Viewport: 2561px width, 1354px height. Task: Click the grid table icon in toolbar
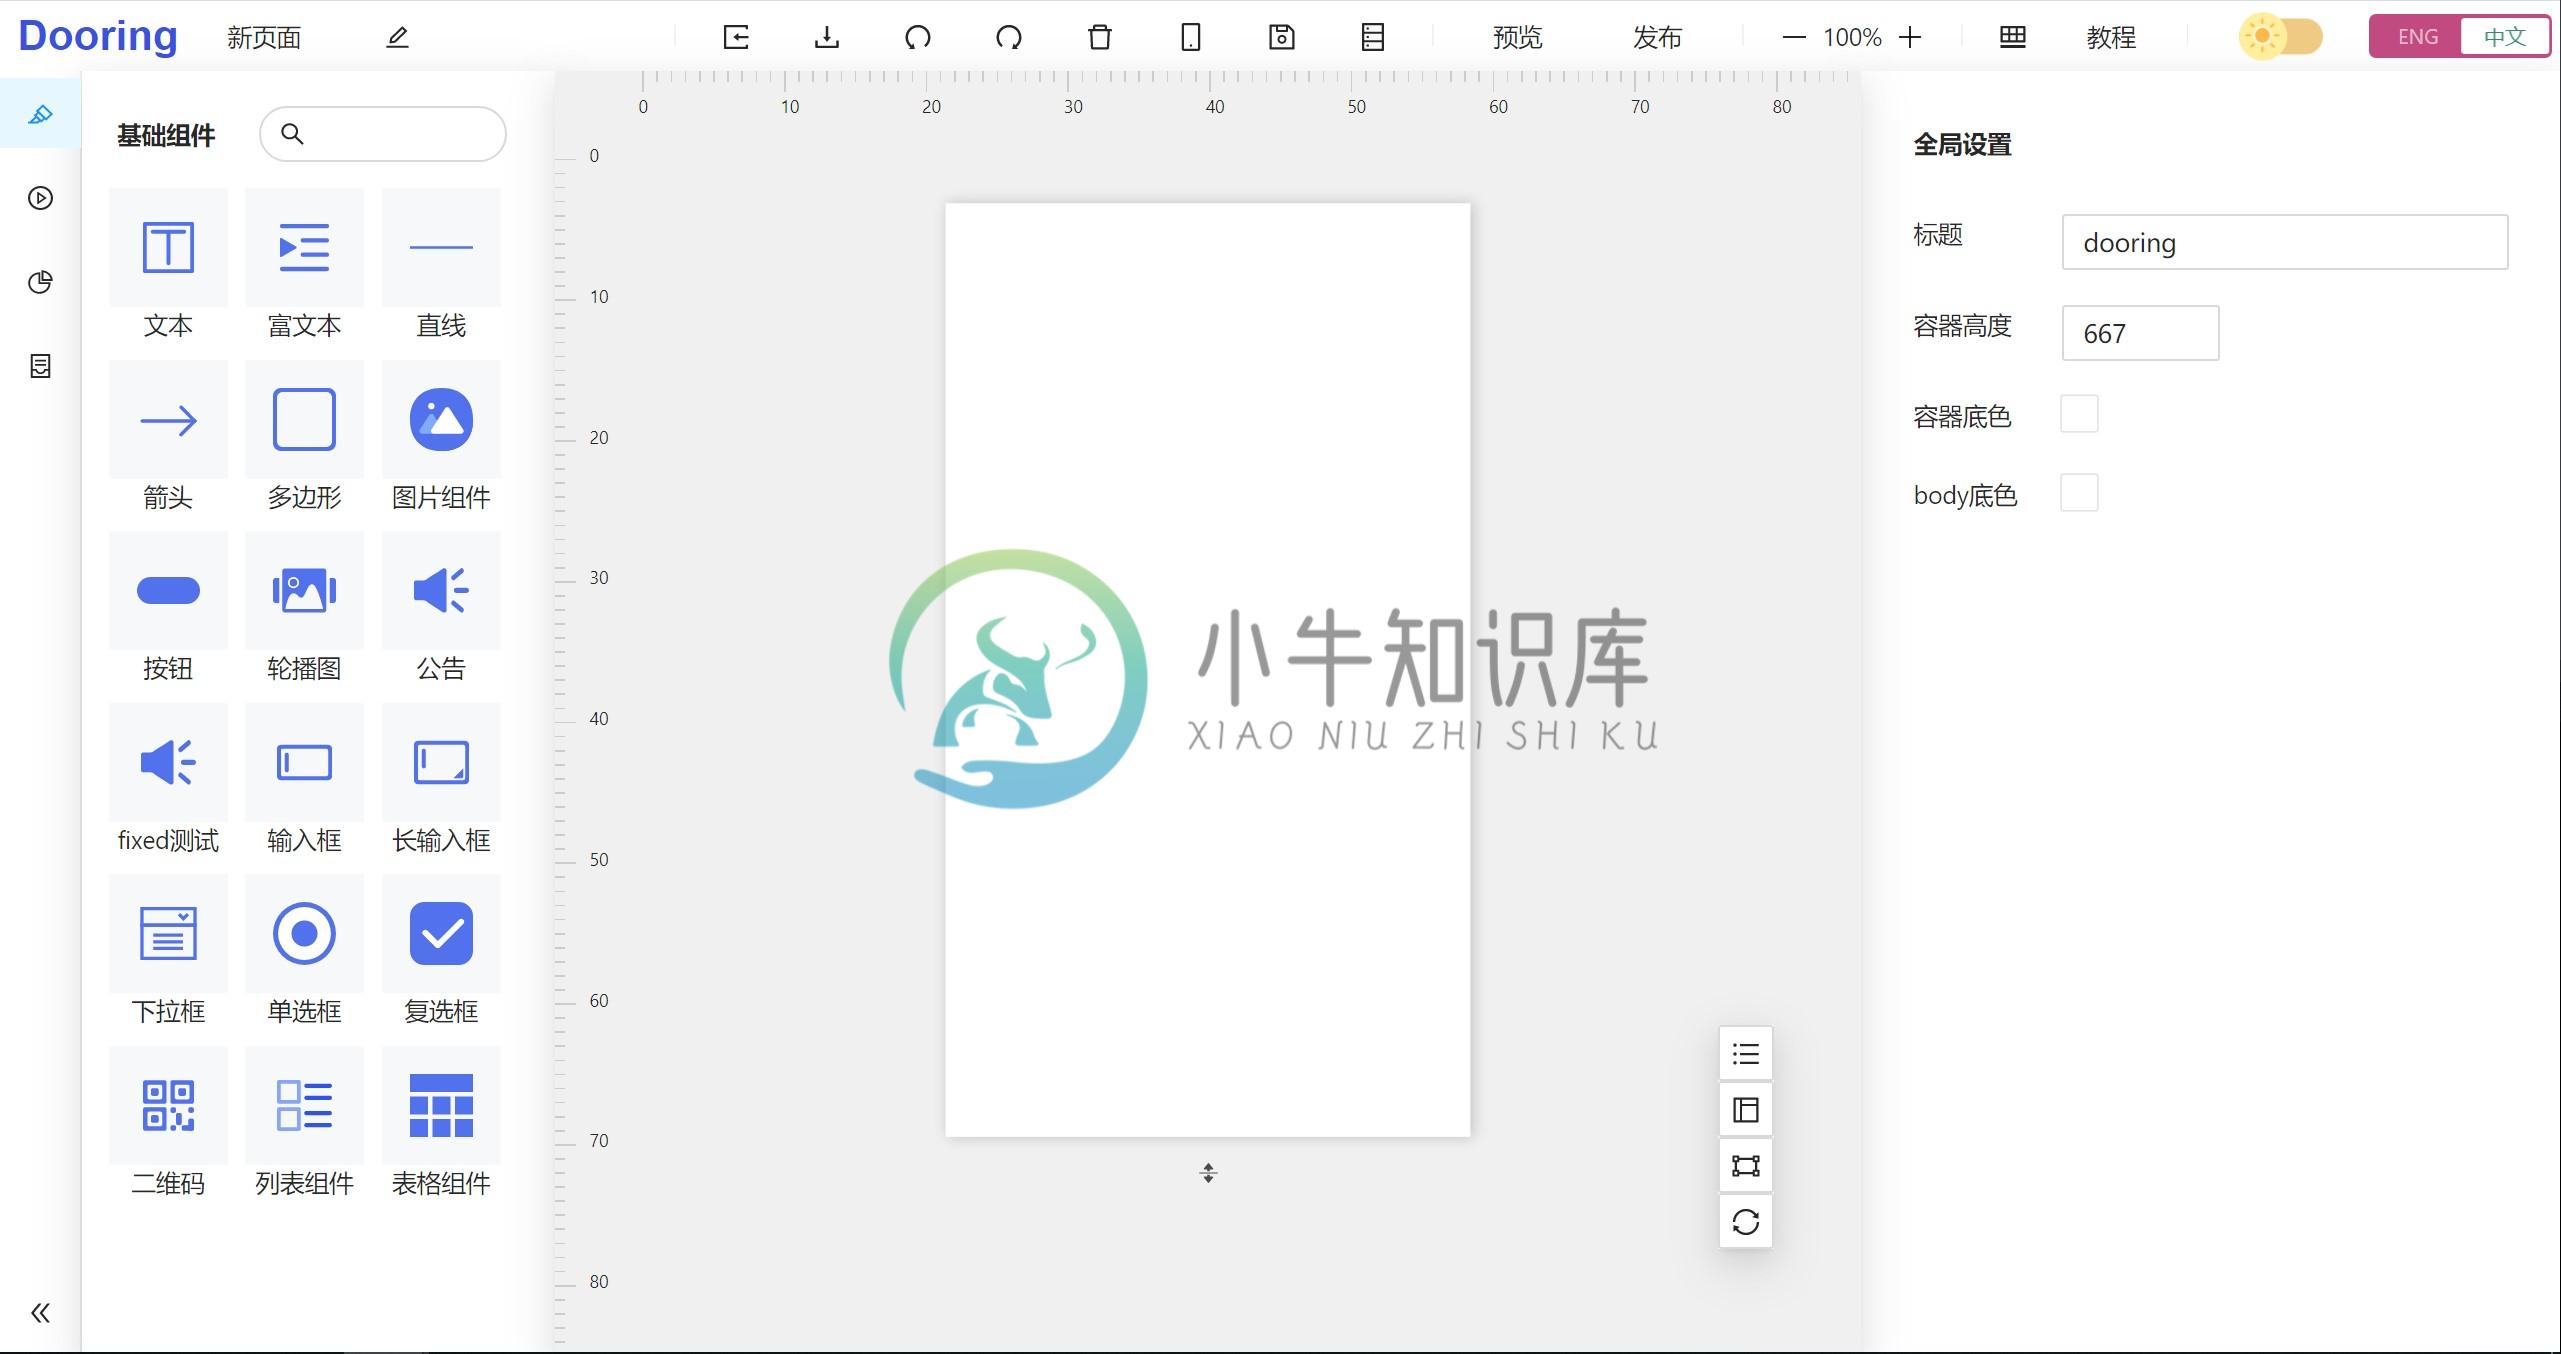pyautogui.click(x=2013, y=37)
